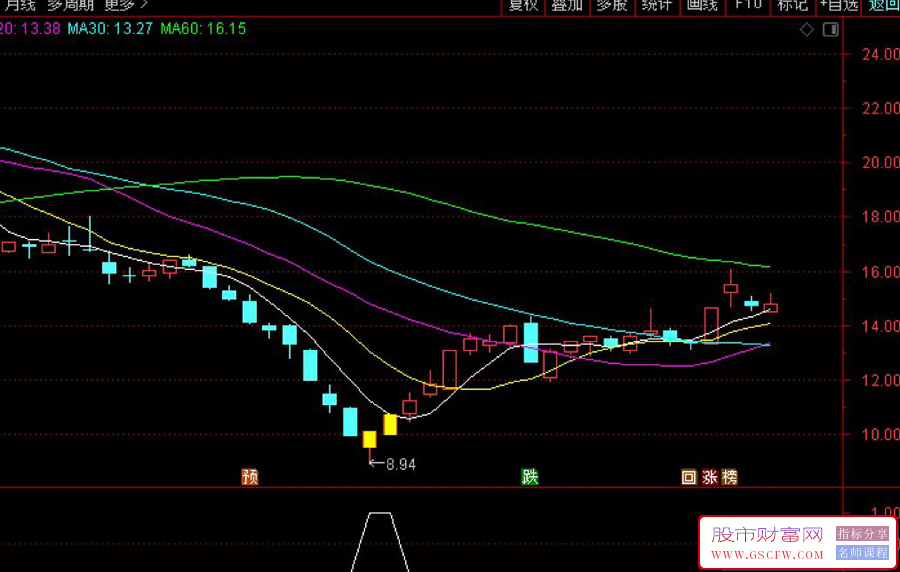Click the 18.00 price axis label
The width and height of the screenshot is (900, 572).
(x=880, y=217)
